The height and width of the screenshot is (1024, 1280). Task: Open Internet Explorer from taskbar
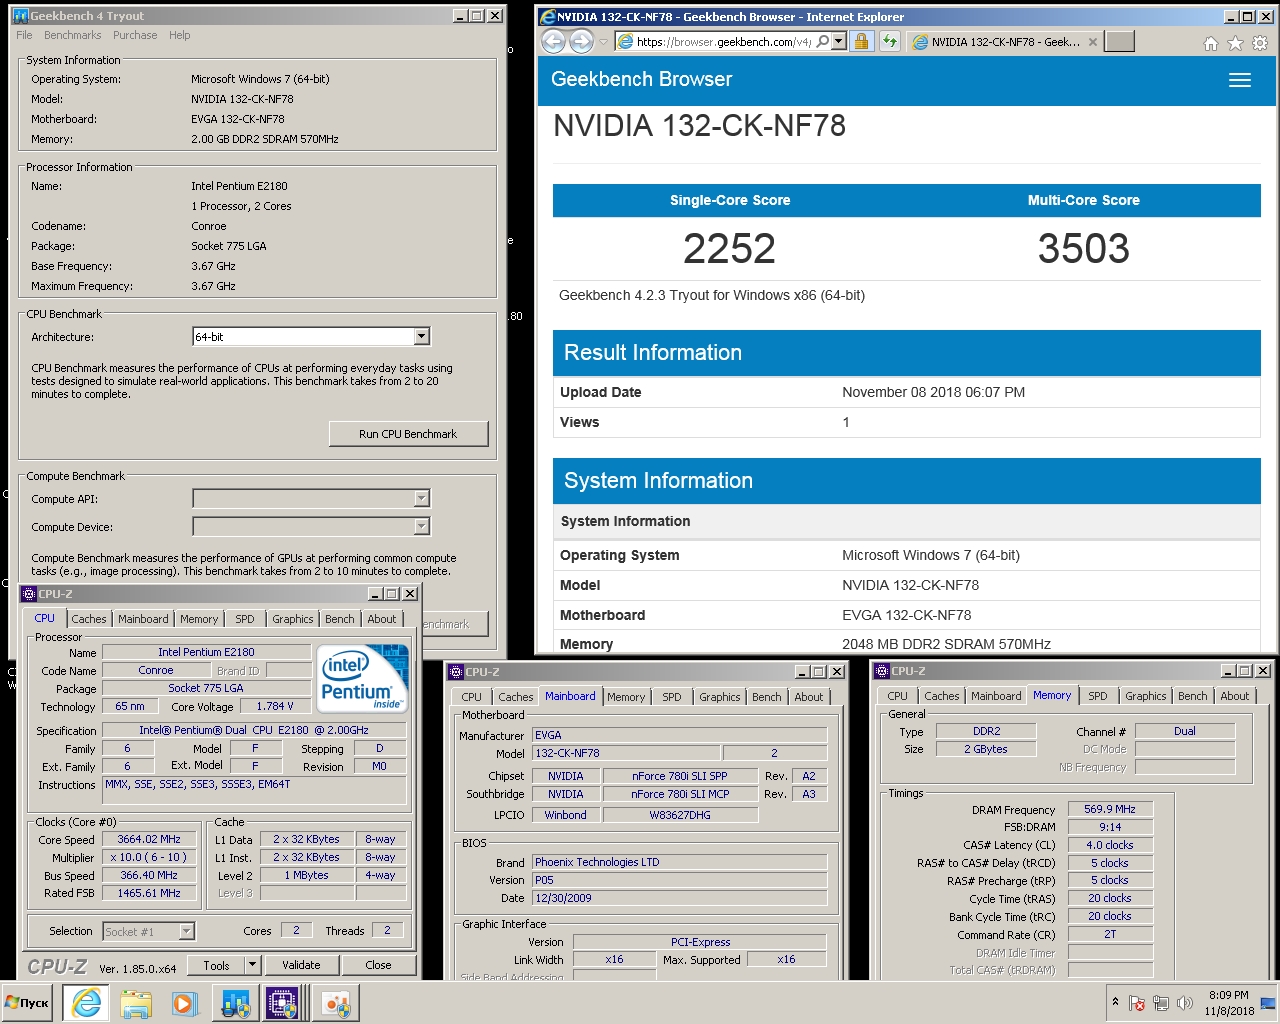[87, 1003]
